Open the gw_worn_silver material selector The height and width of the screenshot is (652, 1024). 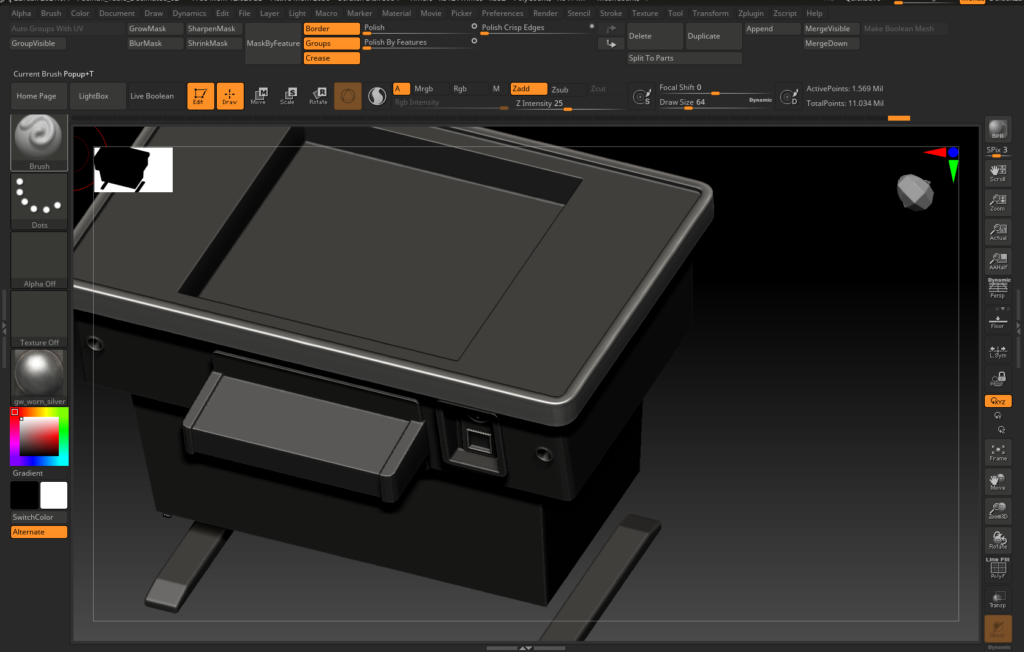[39, 378]
